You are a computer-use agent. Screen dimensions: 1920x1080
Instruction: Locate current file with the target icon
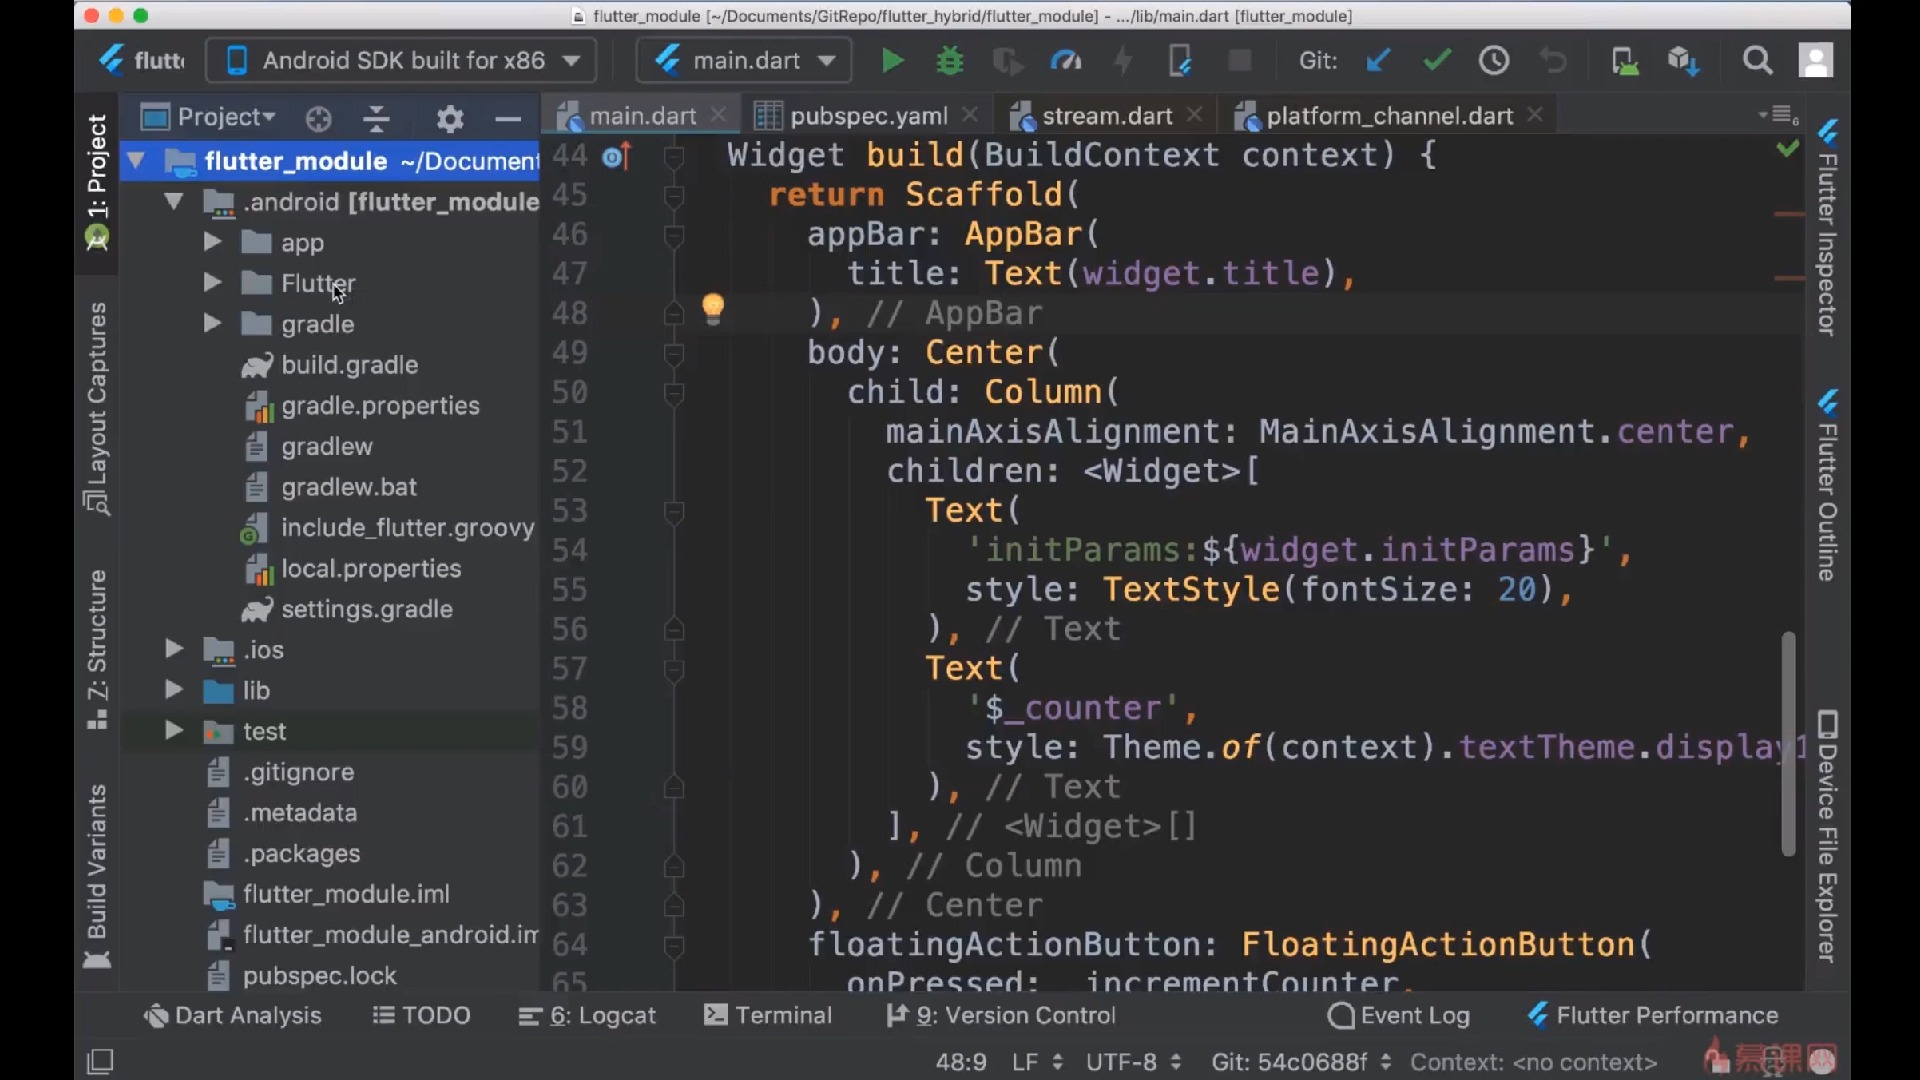(318, 119)
